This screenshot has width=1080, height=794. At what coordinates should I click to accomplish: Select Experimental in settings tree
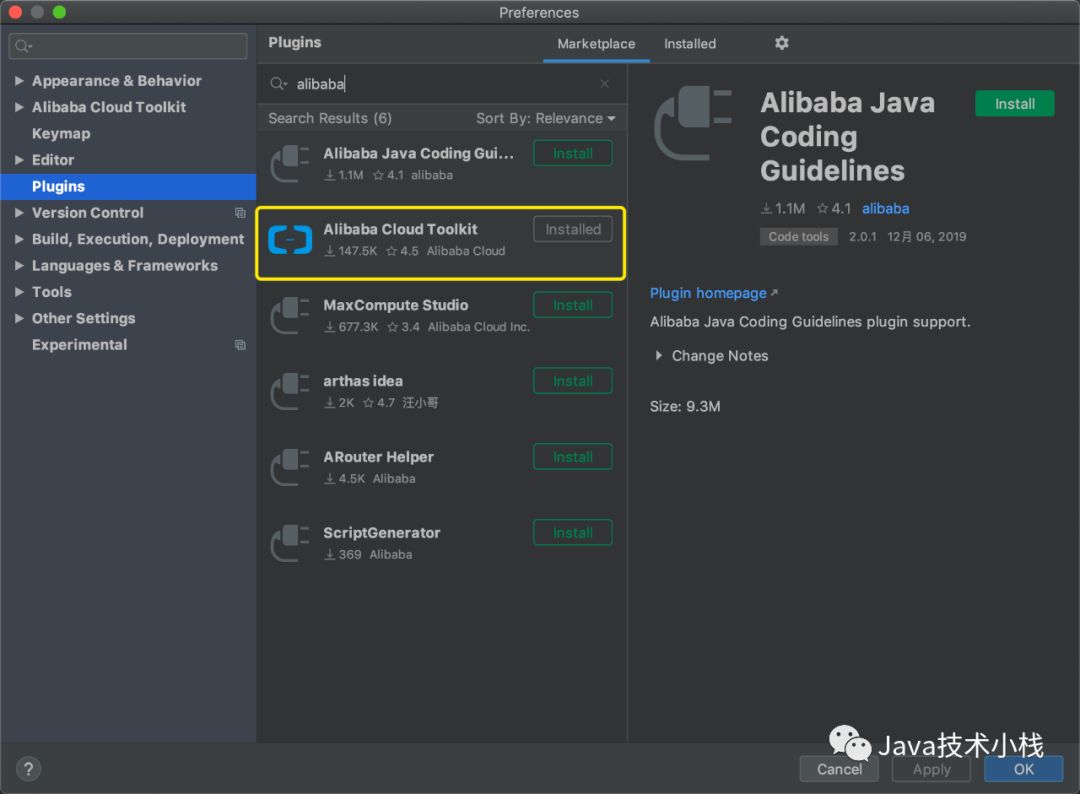tap(79, 345)
